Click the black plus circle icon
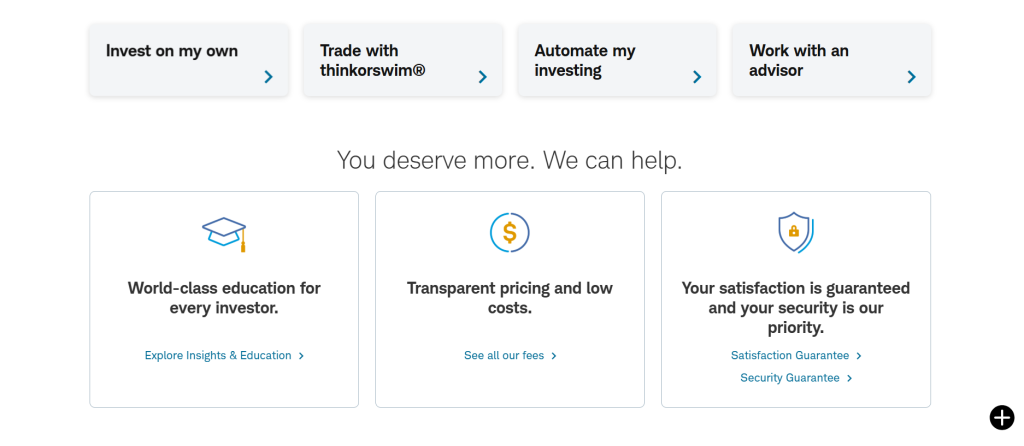The width and height of the screenshot is (1024, 446). tap(1001, 418)
